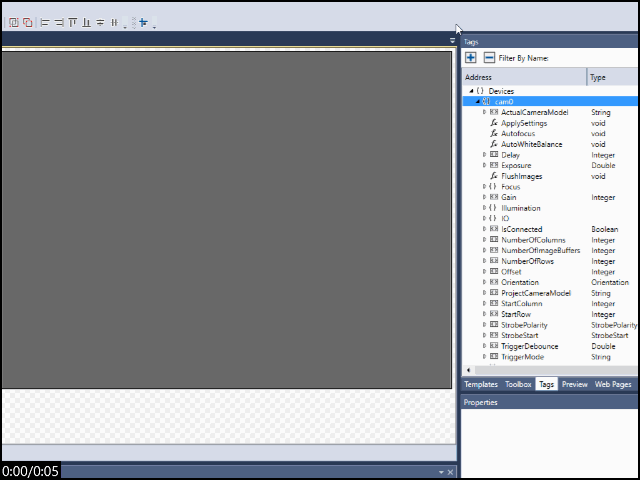Click the Bring to Front toolbar icon
The height and width of the screenshot is (480, 640).
(x=14, y=22)
